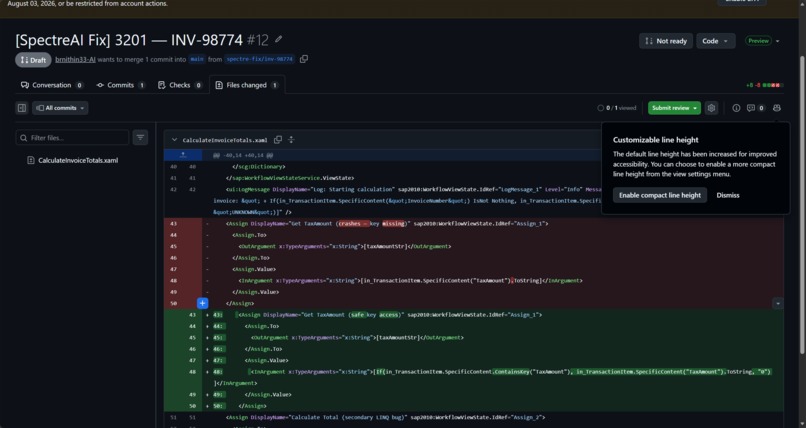This screenshot has height=428, width=806.
Task: Open the main base branch link
Action: click(197, 59)
